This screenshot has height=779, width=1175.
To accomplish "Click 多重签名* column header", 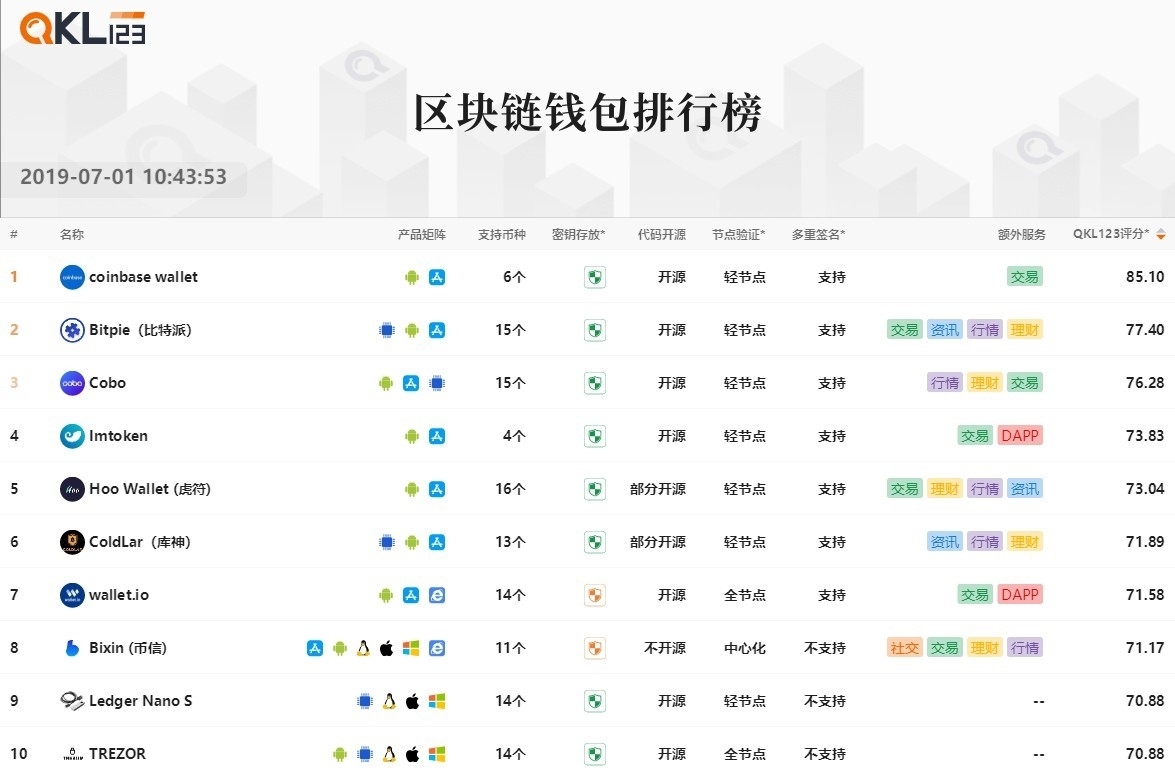I will pyautogui.click(x=818, y=234).
